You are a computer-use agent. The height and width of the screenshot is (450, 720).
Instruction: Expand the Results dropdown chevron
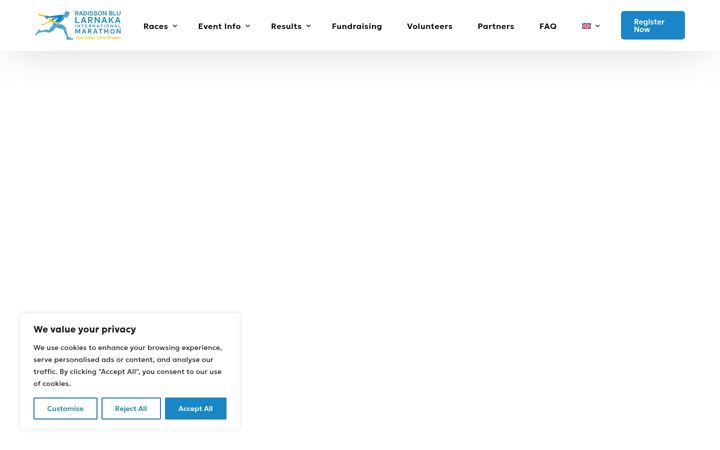tap(309, 26)
